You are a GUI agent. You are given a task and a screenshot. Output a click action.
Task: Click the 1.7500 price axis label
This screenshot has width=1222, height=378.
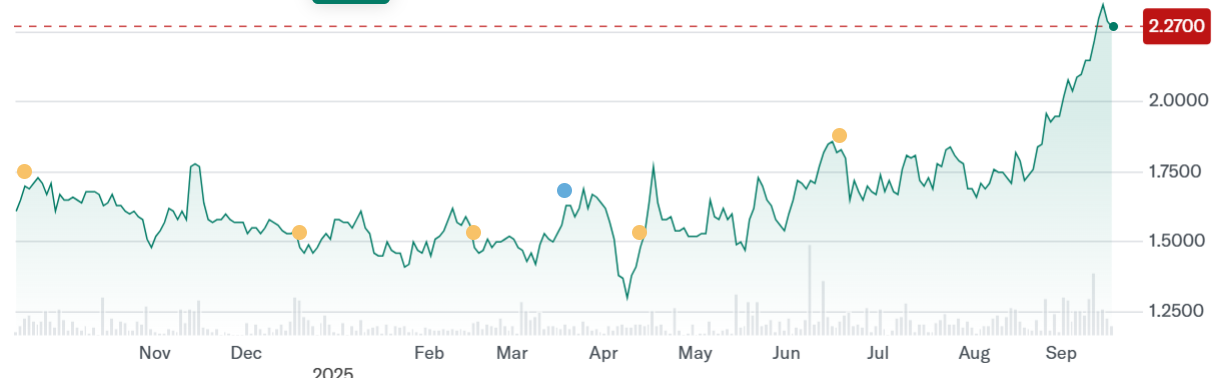pos(1178,172)
